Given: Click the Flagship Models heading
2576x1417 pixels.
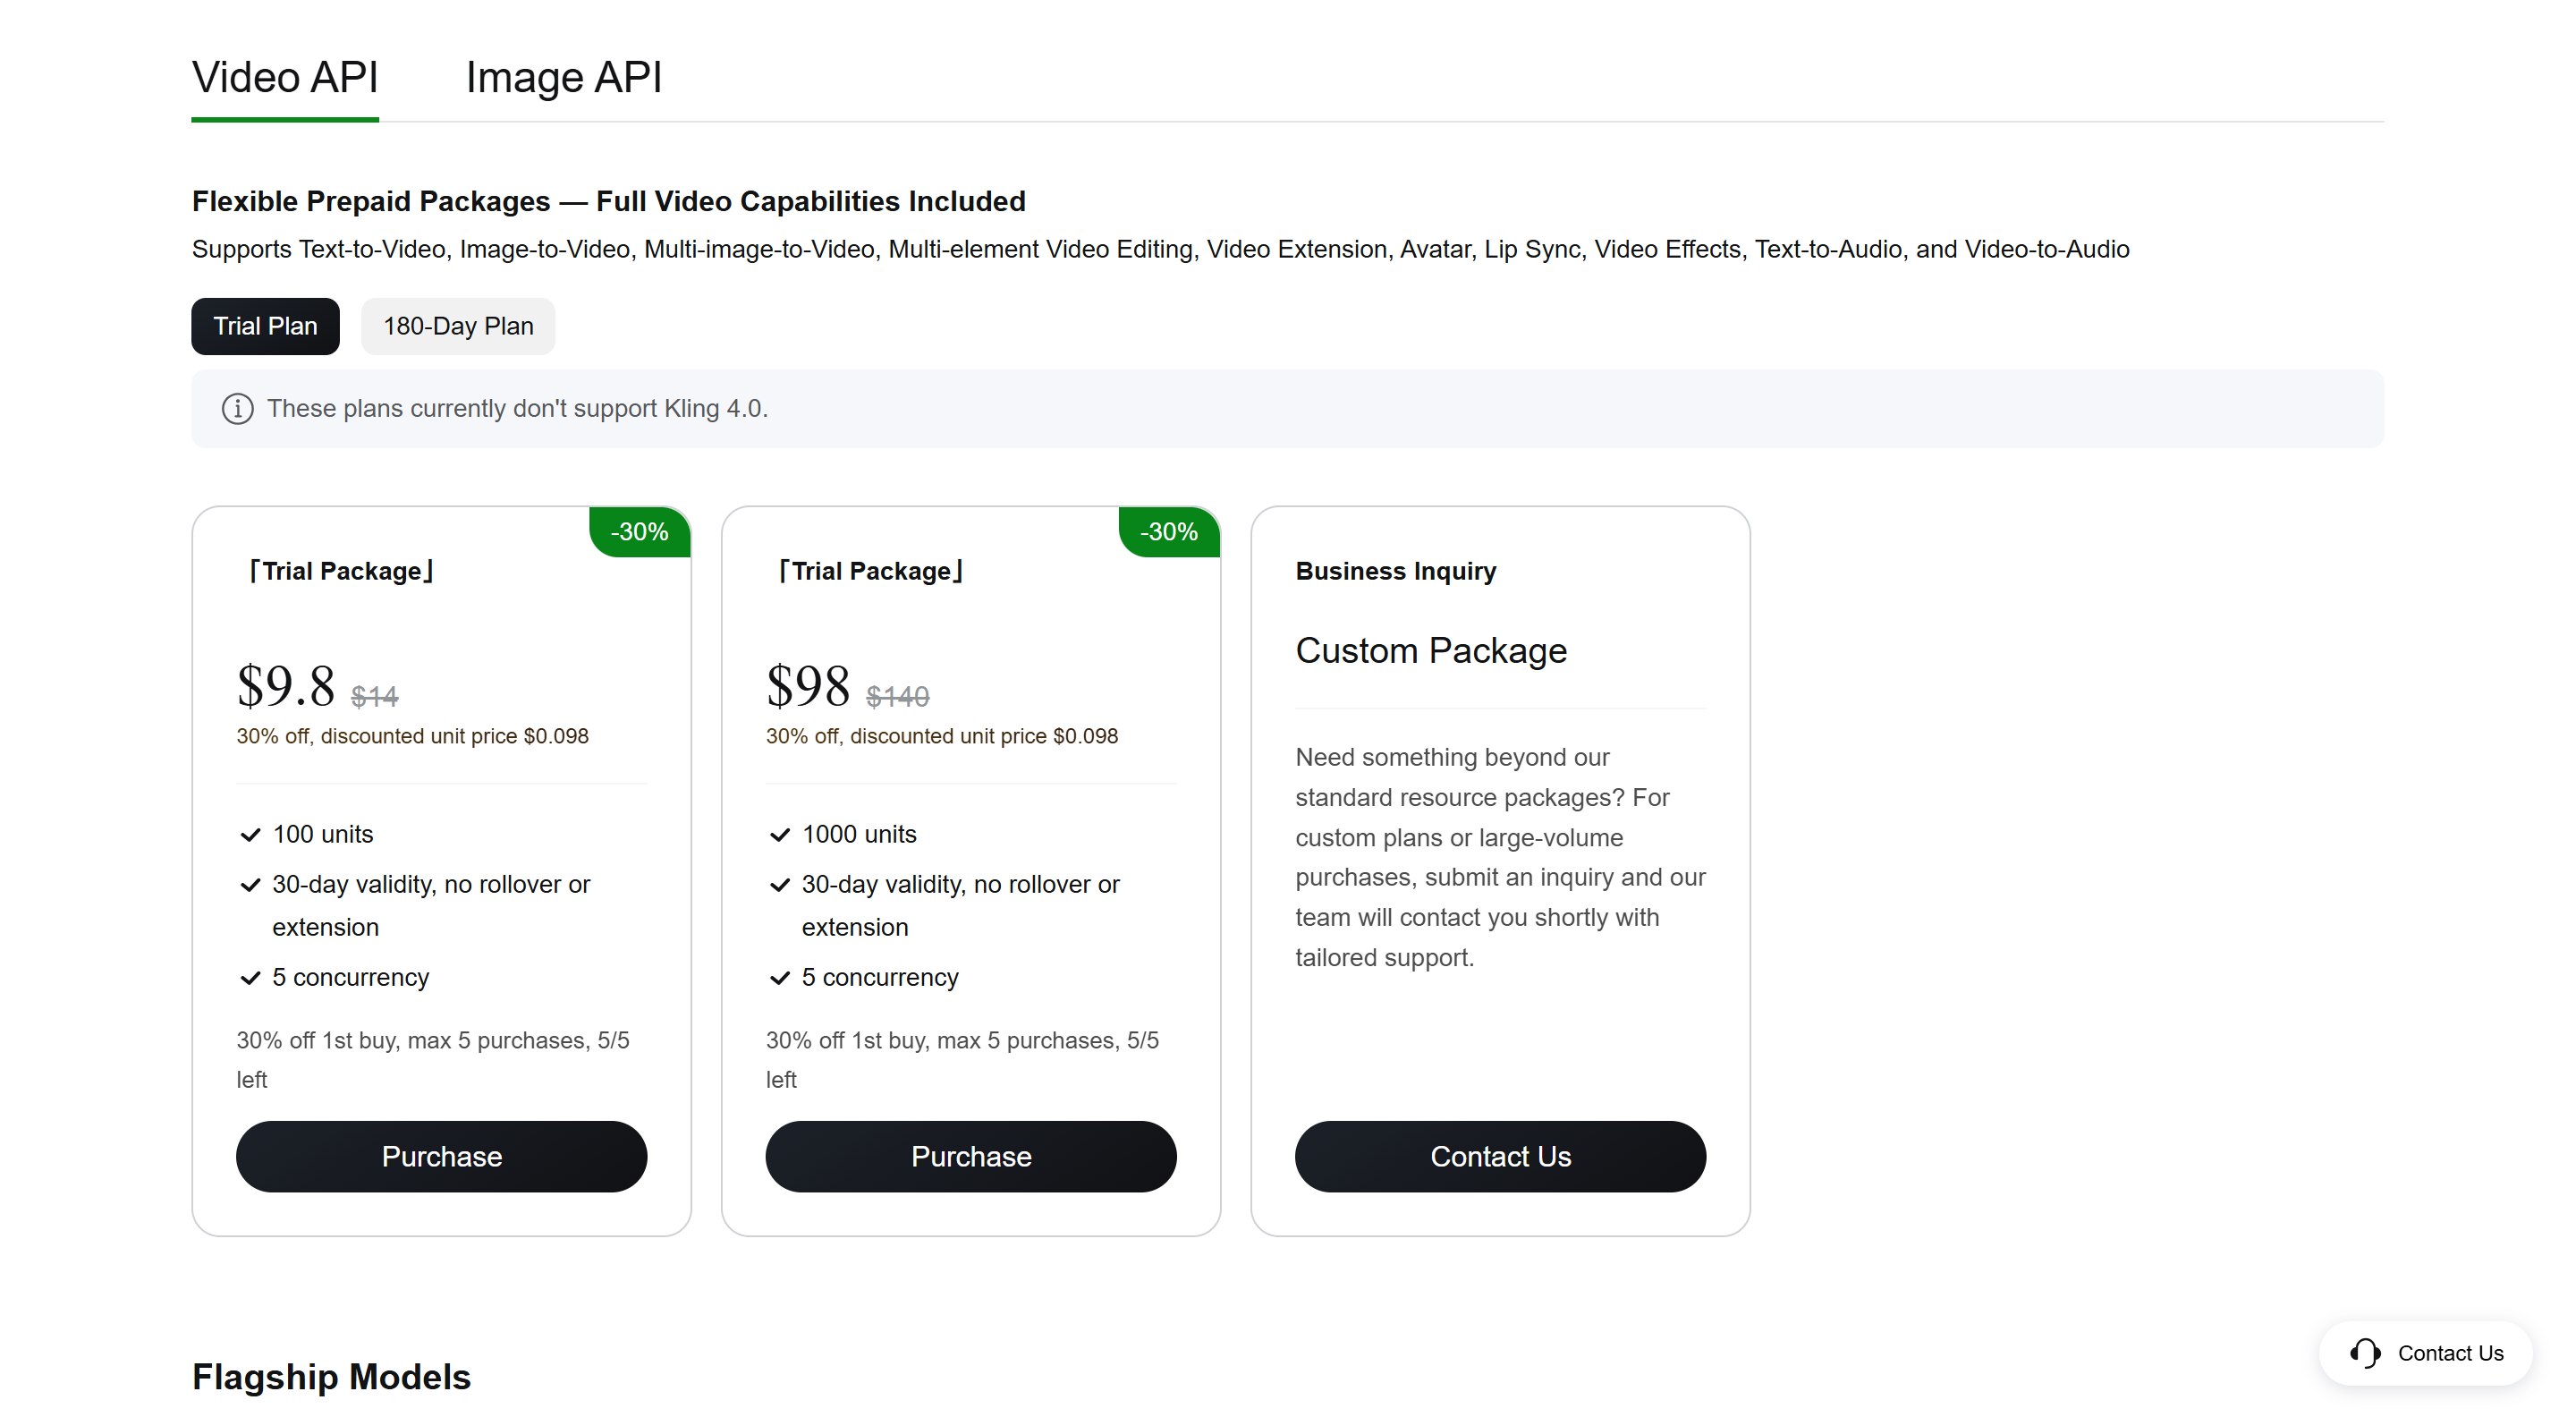Looking at the screenshot, I should click(331, 1377).
